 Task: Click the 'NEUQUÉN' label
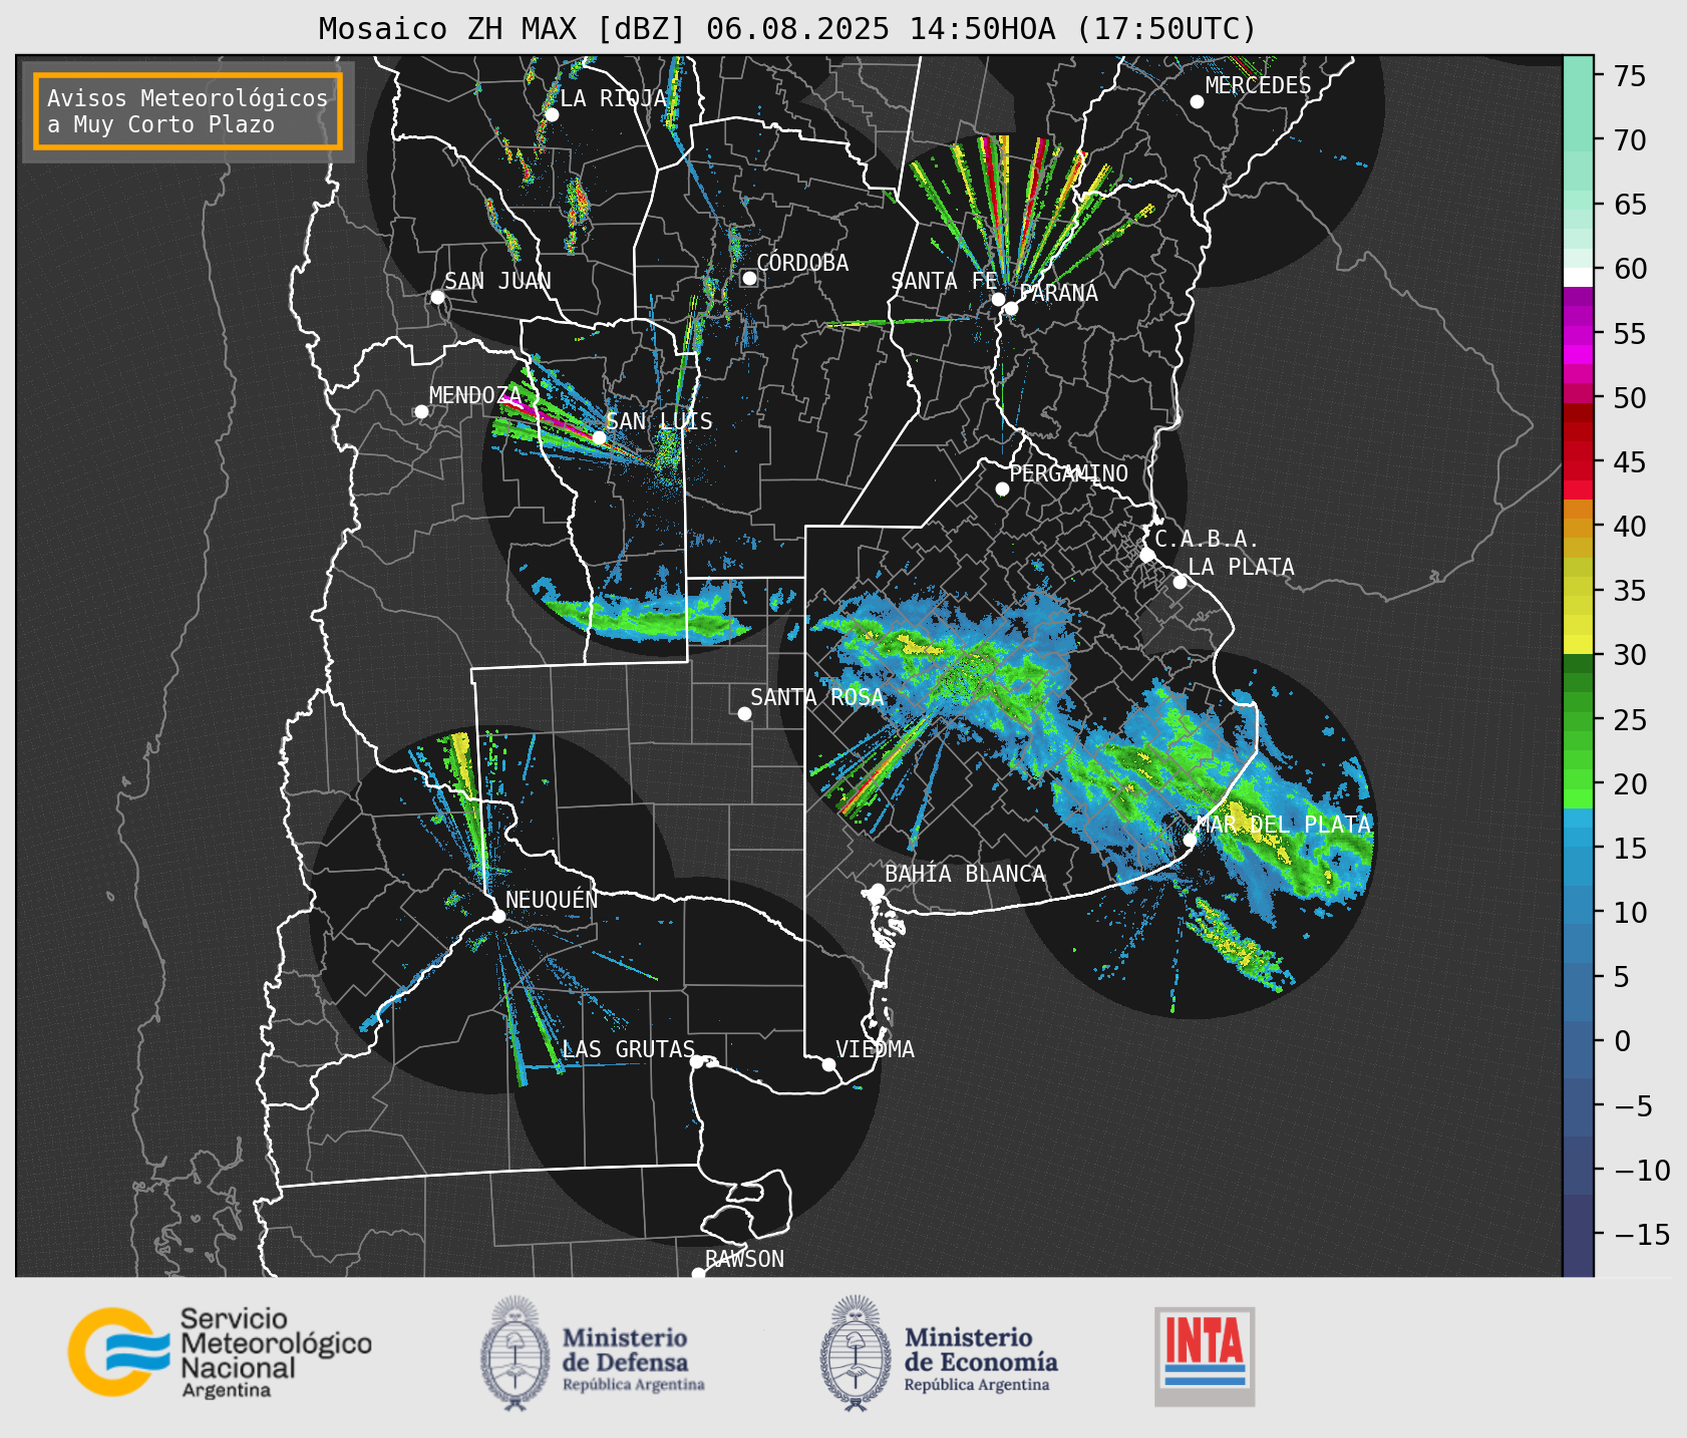pyautogui.click(x=552, y=899)
